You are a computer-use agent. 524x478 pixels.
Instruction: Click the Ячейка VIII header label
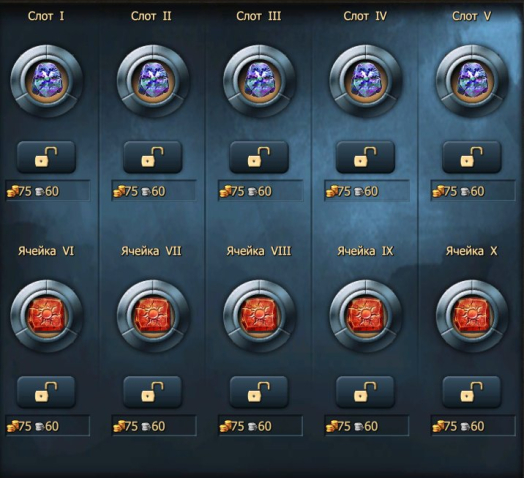pyautogui.click(x=259, y=251)
